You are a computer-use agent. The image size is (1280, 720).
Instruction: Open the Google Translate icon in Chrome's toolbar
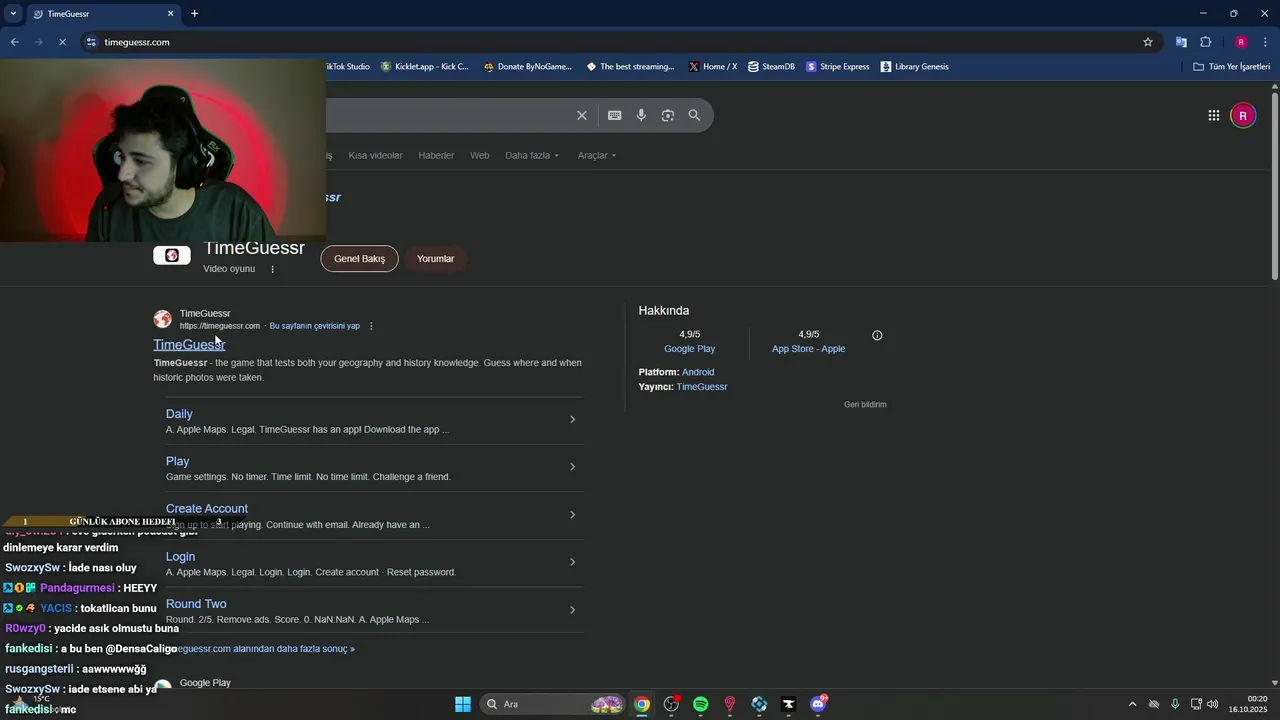coord(1181,42)
